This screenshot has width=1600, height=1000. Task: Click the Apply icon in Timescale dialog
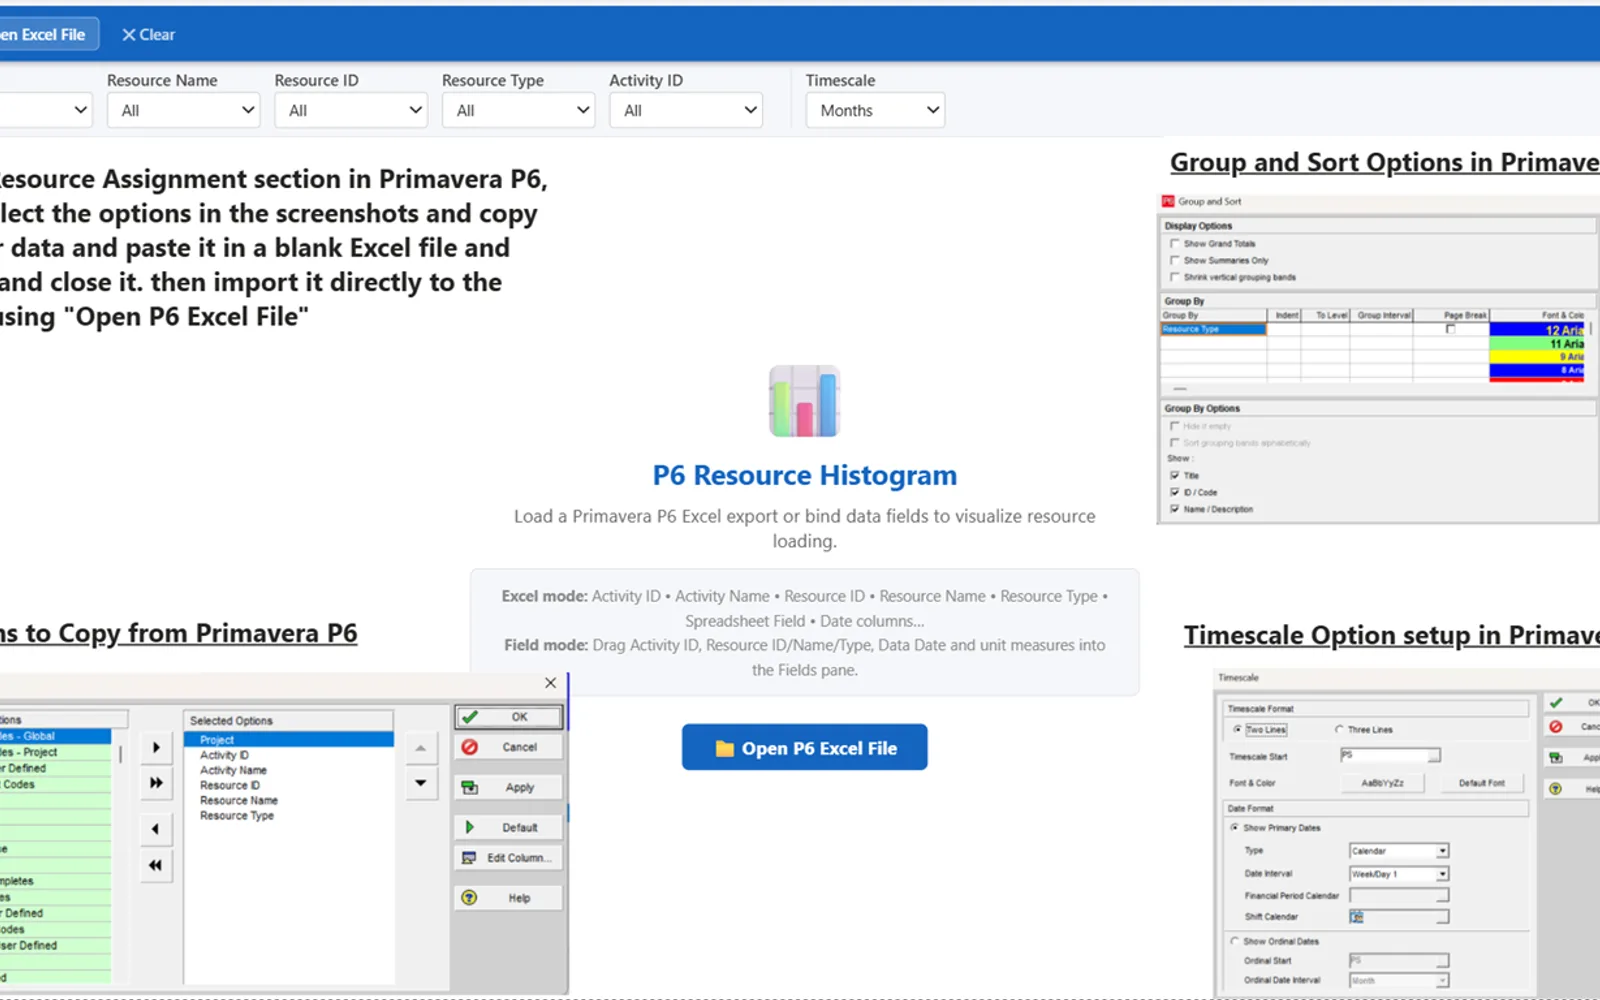point(1556,758)
